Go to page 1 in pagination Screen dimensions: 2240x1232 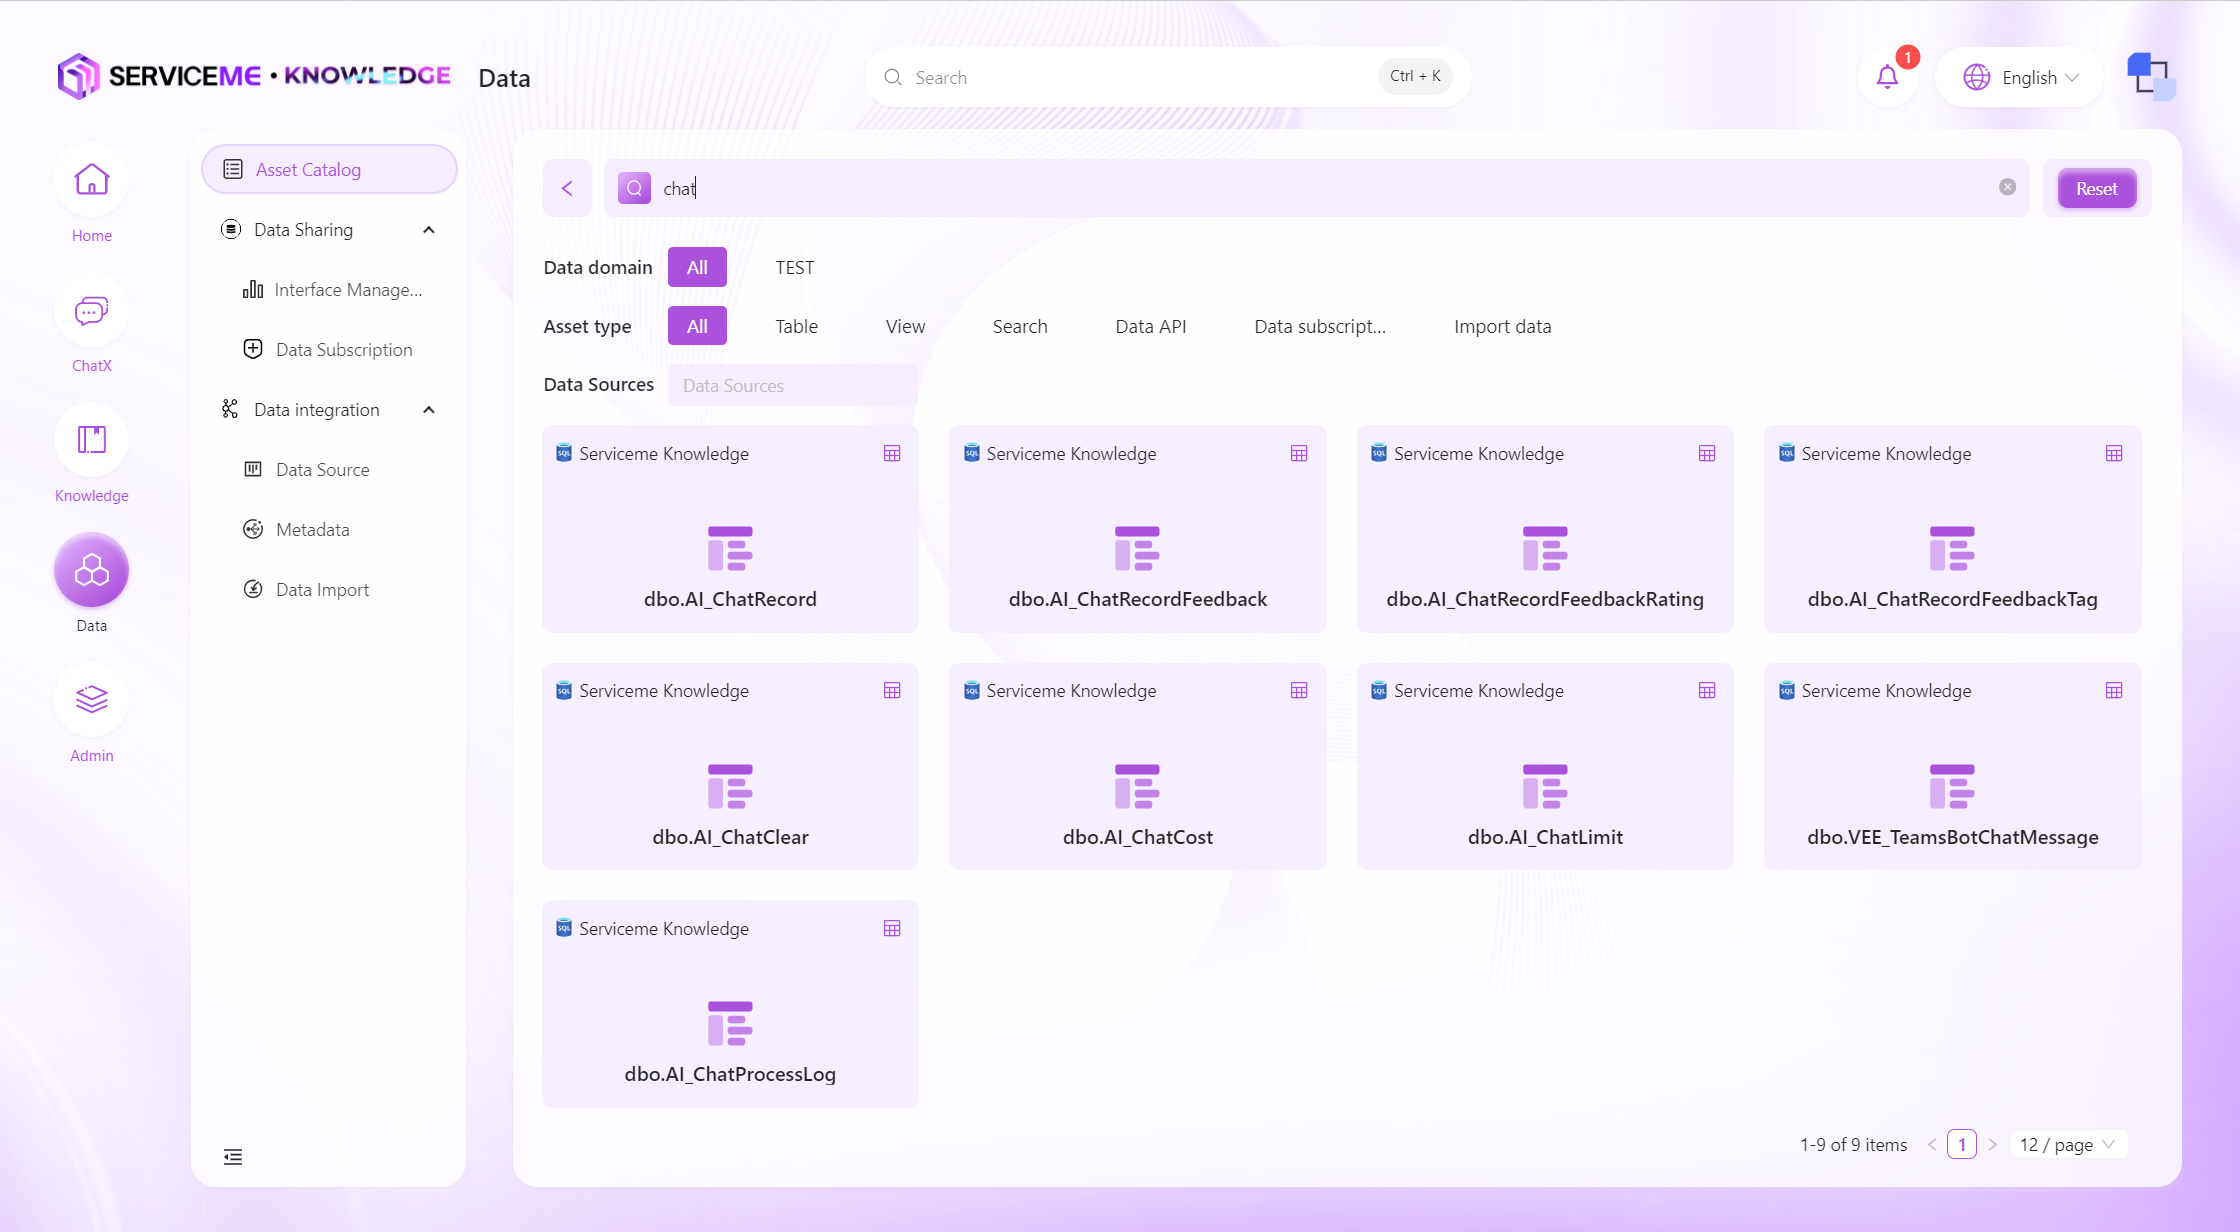pyautogui.click(x=1961, y=1144)
